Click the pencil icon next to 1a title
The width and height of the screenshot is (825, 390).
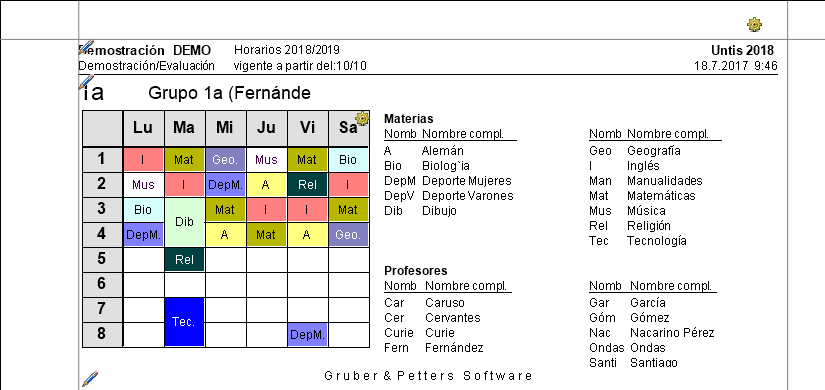(86, 81)
